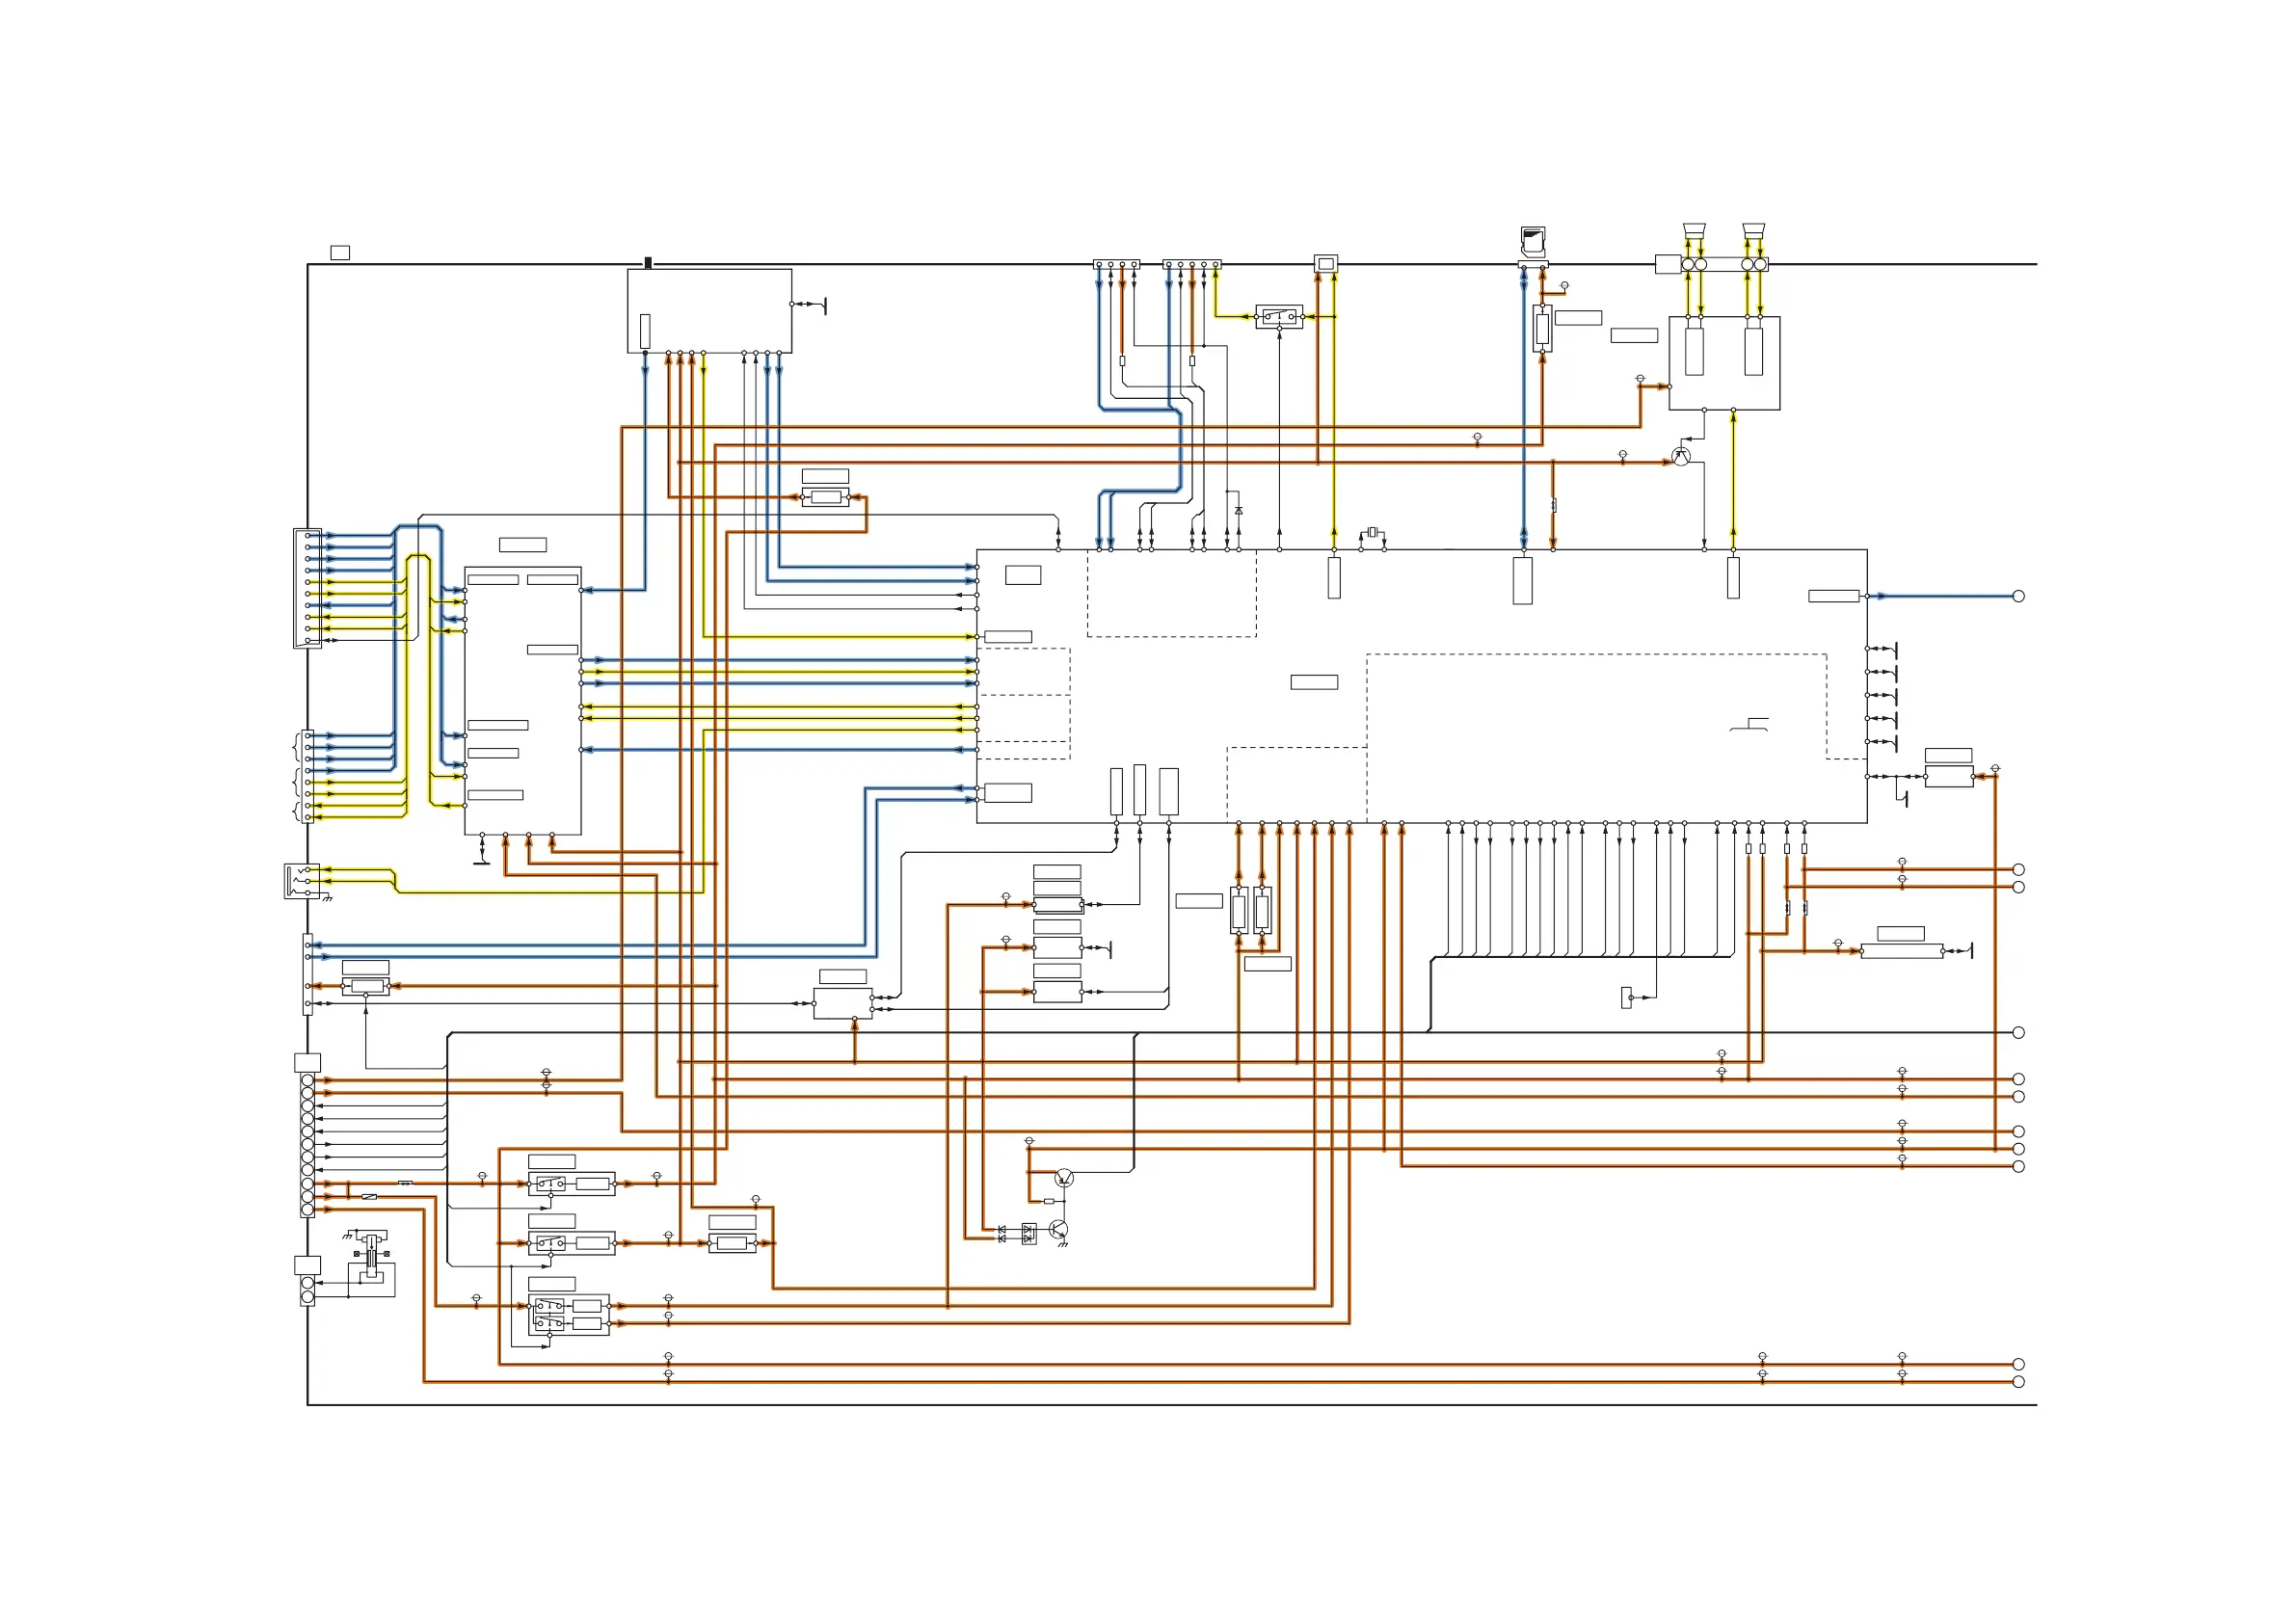Click the single diode symbol above main chip
Screen dimensions: 2296x1623
[1239, 511]
